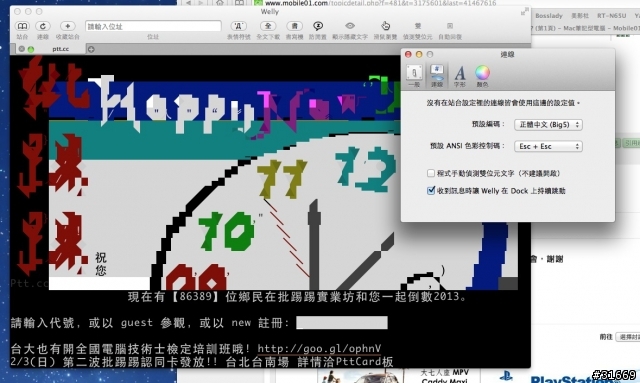Add site with 收藏站台 plus icon
This screenshot has height=383, width=640.
tap(67, 26)
